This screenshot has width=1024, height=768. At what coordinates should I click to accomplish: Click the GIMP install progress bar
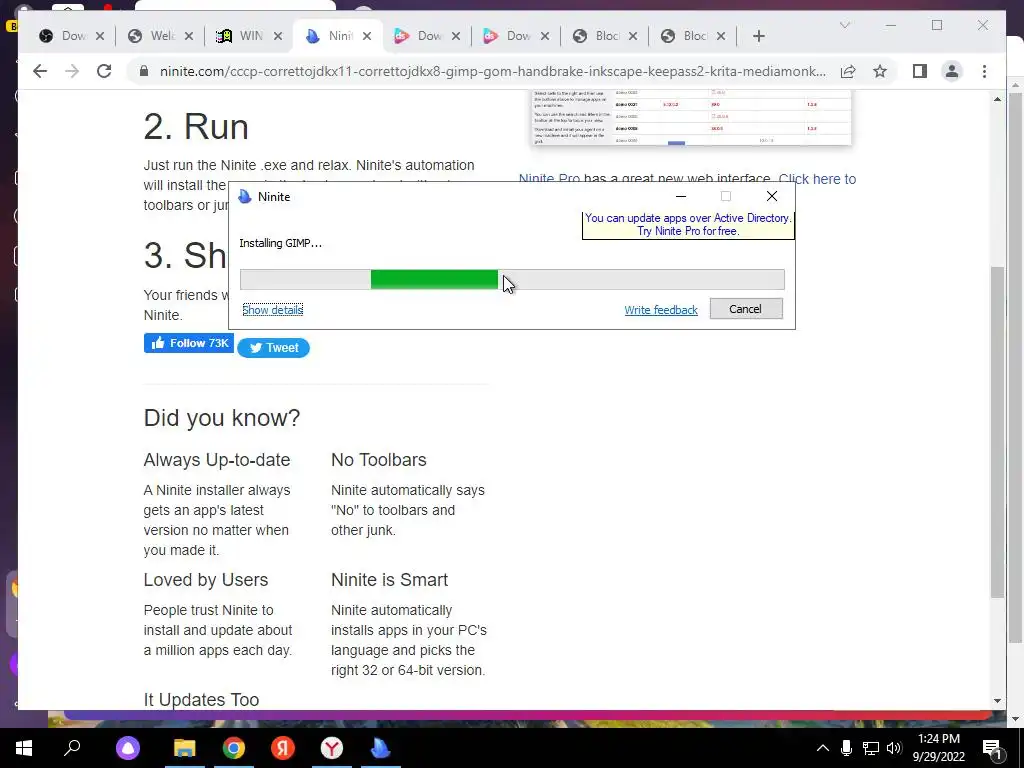pos(512,280)
